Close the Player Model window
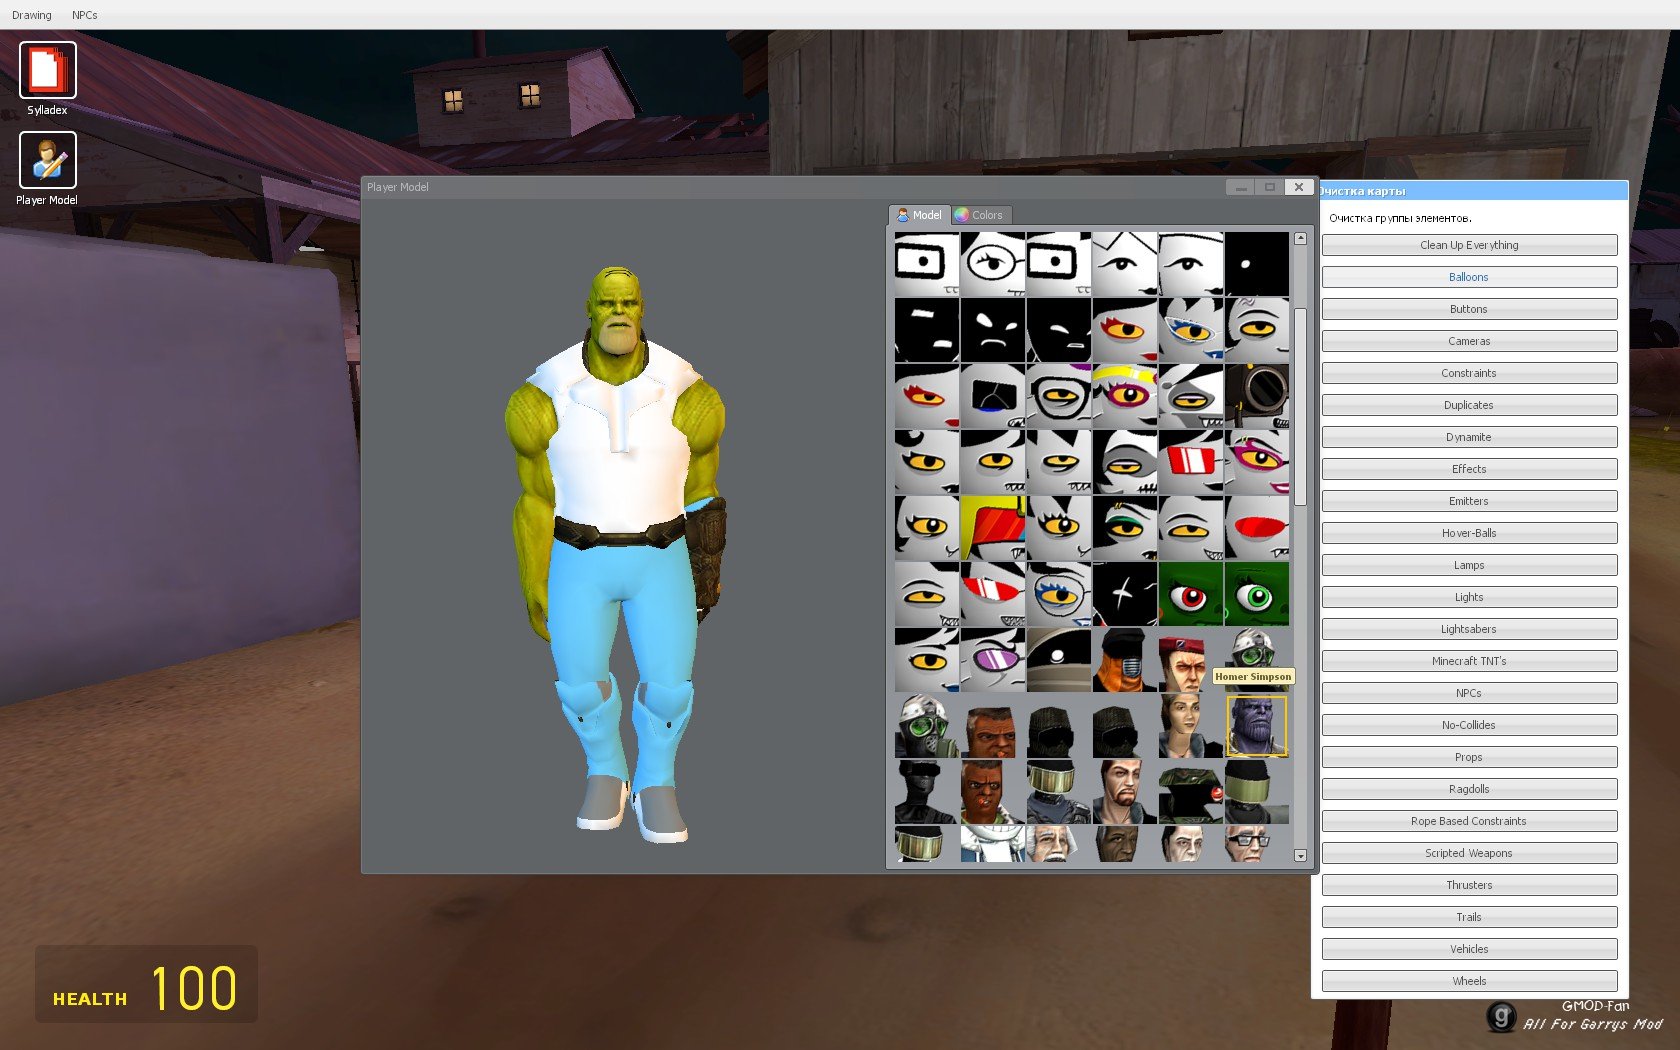Image resolution: width=1680 pixels, height=1050 pixels. [1298, 187]
